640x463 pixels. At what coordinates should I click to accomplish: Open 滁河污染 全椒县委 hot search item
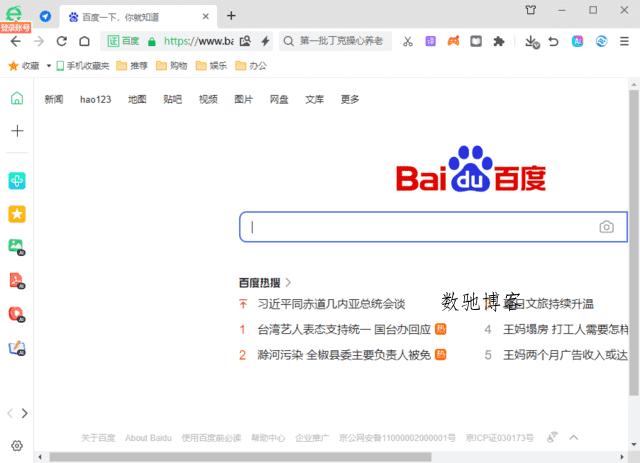[344, 355]
